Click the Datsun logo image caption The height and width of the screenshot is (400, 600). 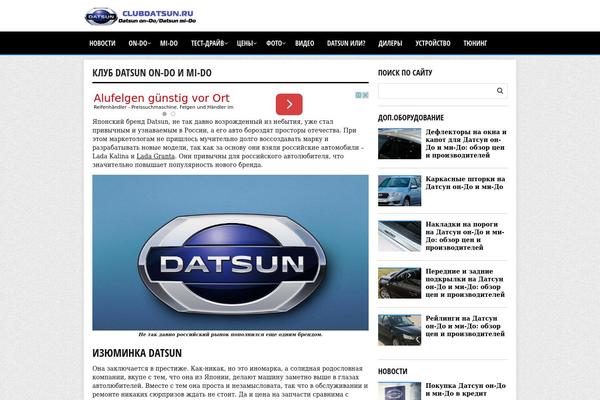(230, 334)
